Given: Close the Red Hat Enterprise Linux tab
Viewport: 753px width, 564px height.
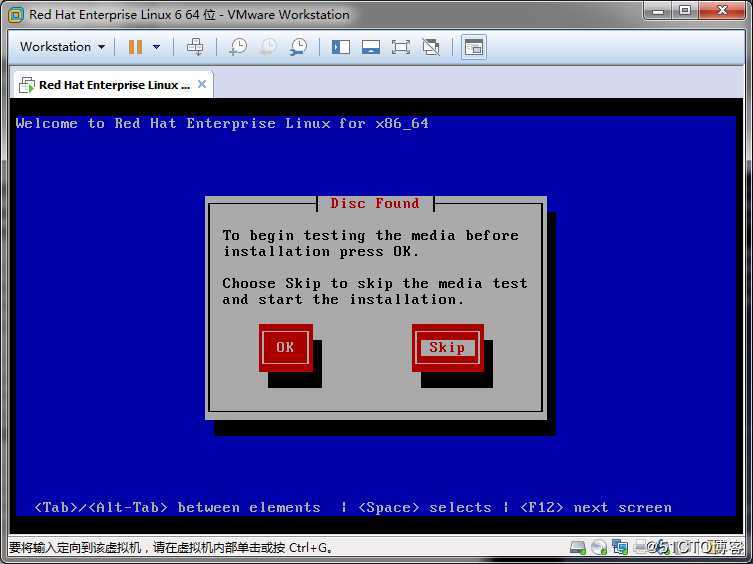Looking at the screenshot, I should click(202, 84).
